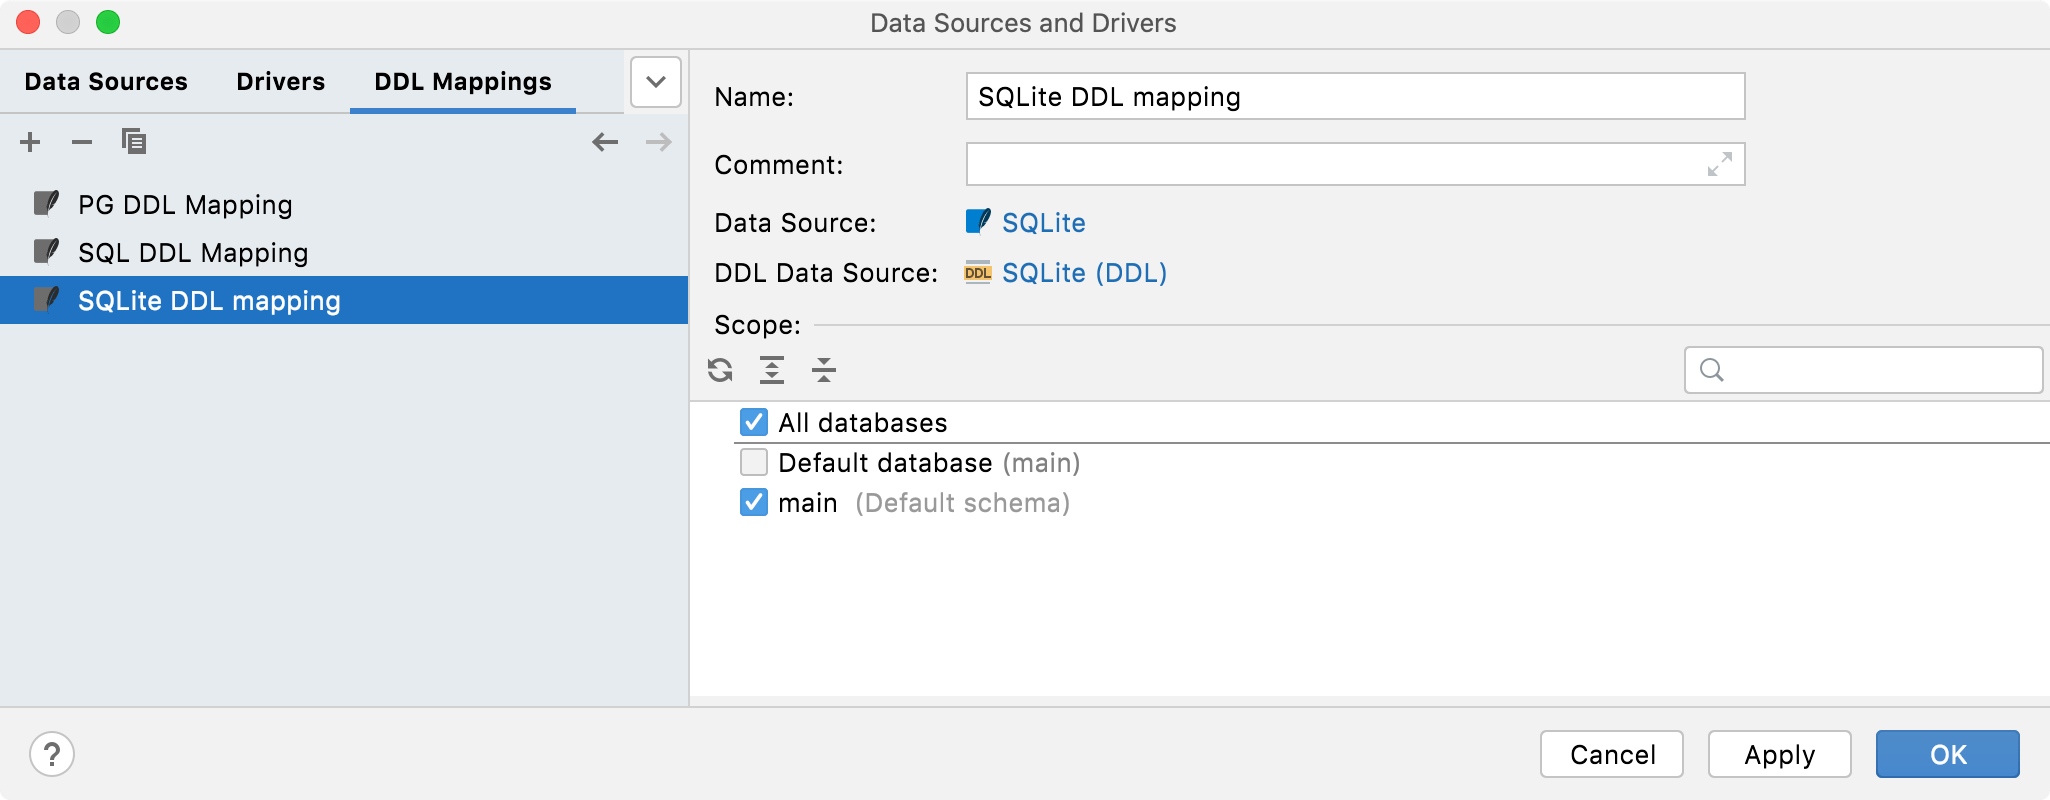The height and width of the screenshot is (800, 2050).
Task: Click the SQLite DDL mapping row icon
Action: [x=46, y=300]
